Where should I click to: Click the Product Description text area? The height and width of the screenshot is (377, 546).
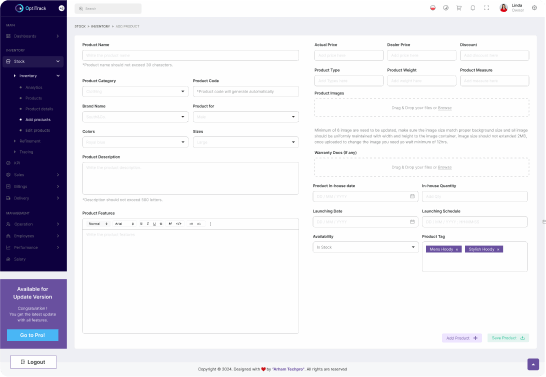[x=190, y=178]
